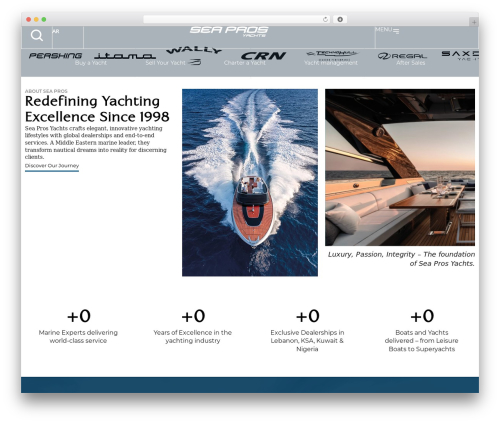Viewport: 500px width, 423px height.
Task: Switch language with the AR link
Action: tap(56, 31)
